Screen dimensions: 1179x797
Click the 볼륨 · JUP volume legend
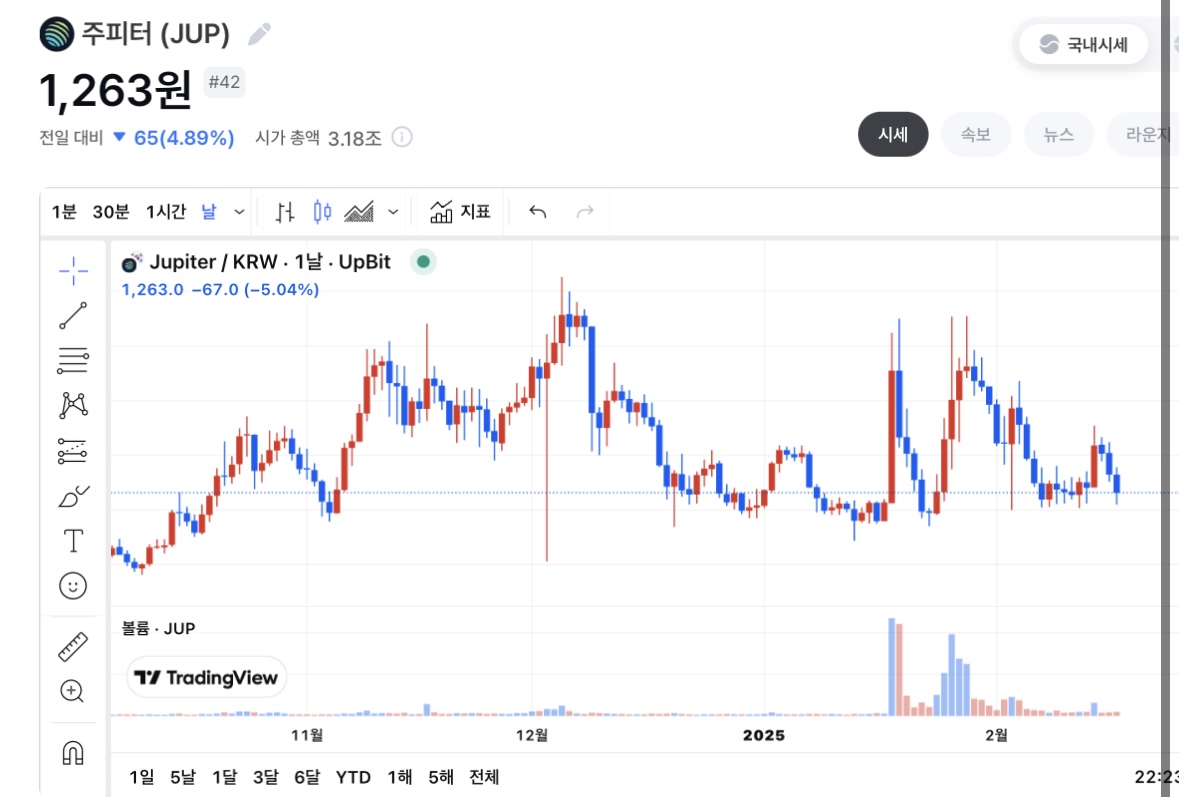pyautogui.click(x=159, y=629)
